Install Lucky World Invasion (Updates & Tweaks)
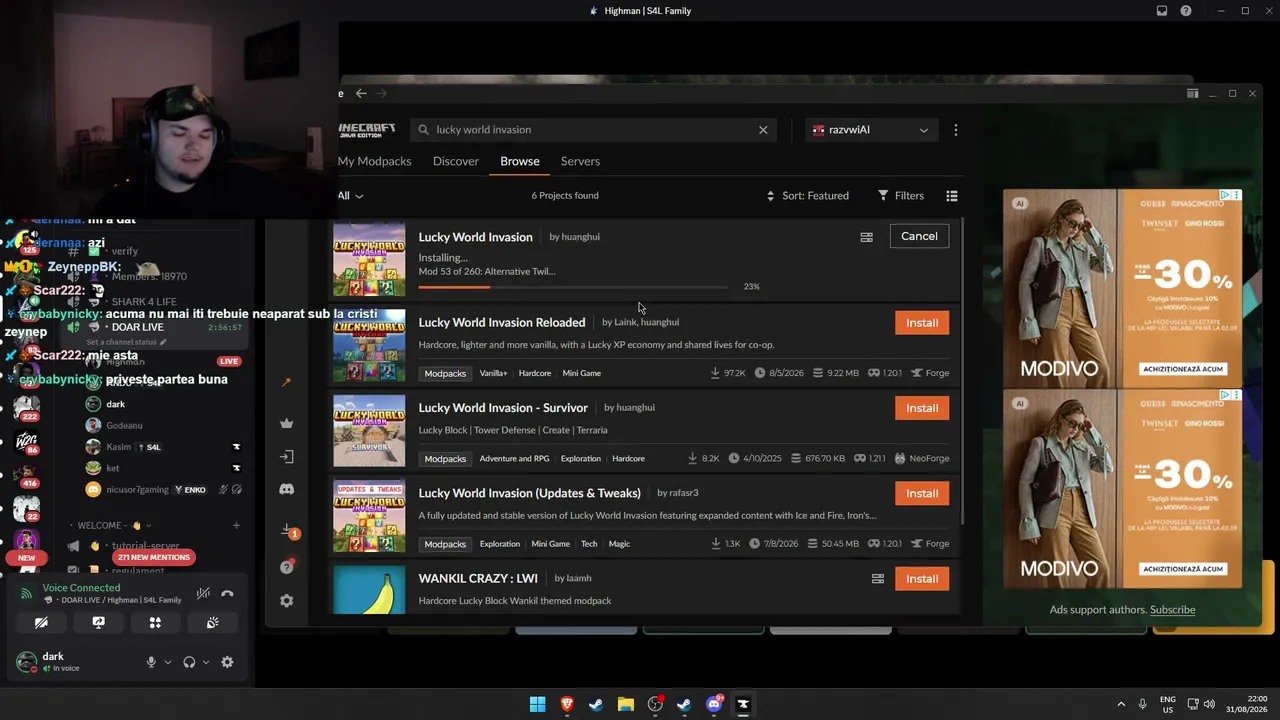Image resolution: width=1280 pixels, height=720 pixels. click(922, 493)
